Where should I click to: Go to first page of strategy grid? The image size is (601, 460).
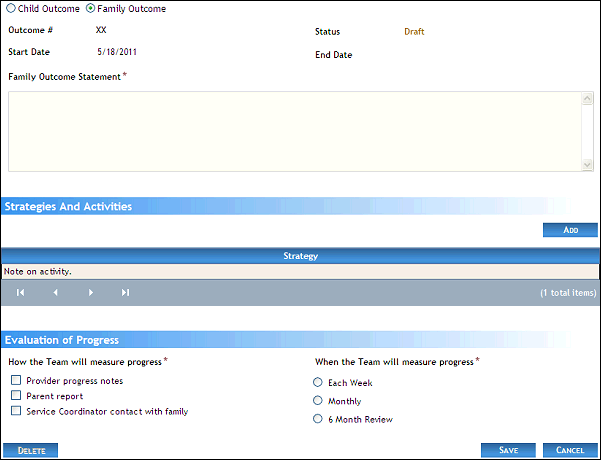click(20, 293)
